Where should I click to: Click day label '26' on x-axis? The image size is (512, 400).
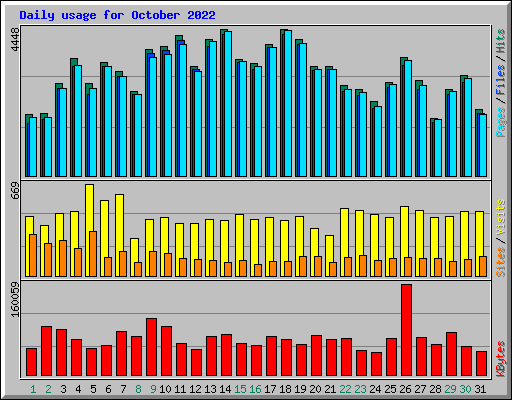coord(405,389)
